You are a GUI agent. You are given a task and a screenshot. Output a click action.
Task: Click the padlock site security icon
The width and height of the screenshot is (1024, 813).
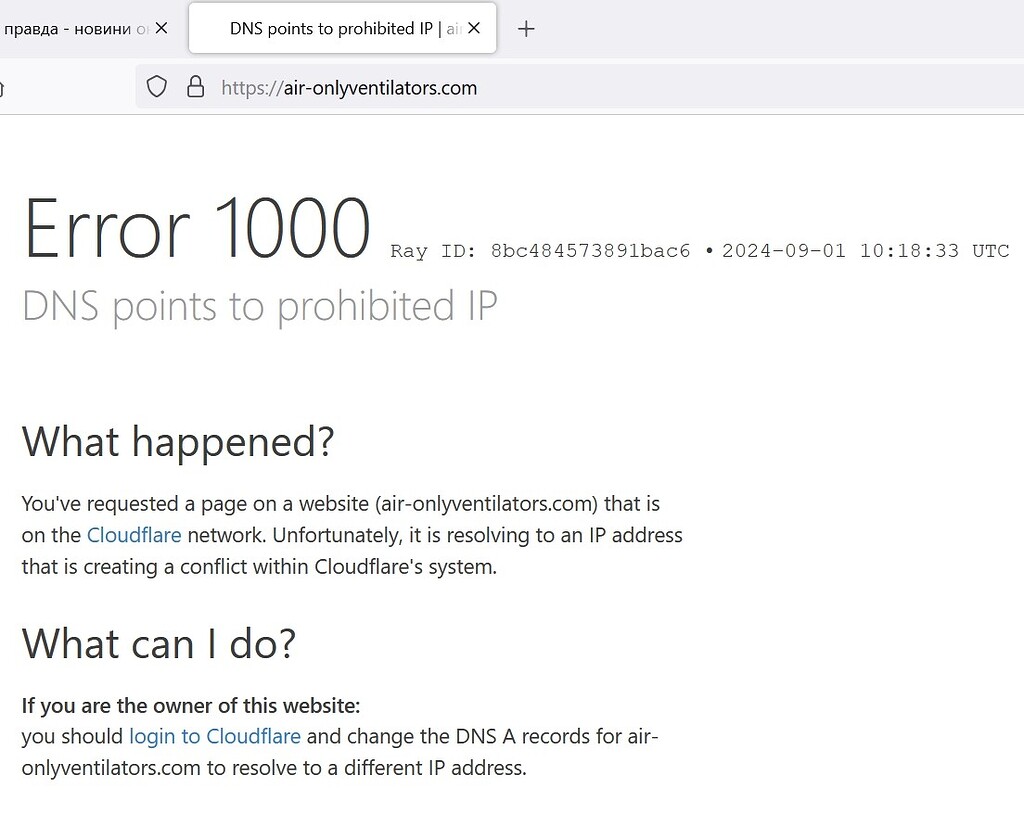[195, 87]
